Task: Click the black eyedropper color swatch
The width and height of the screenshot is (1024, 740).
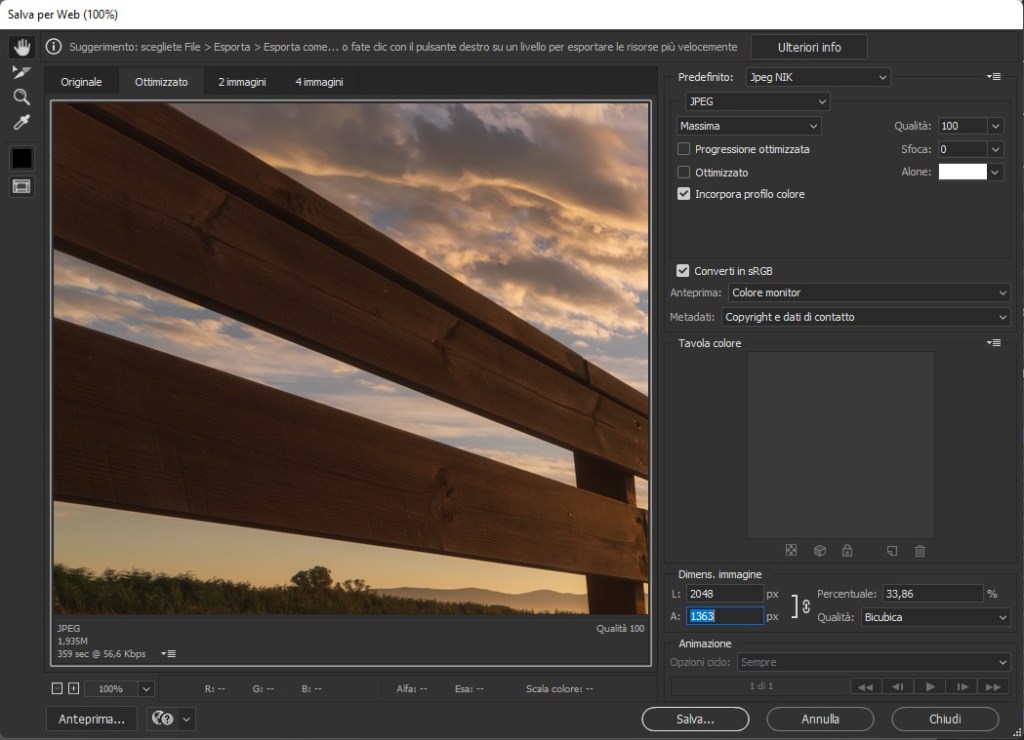Action: coord(22,158)
